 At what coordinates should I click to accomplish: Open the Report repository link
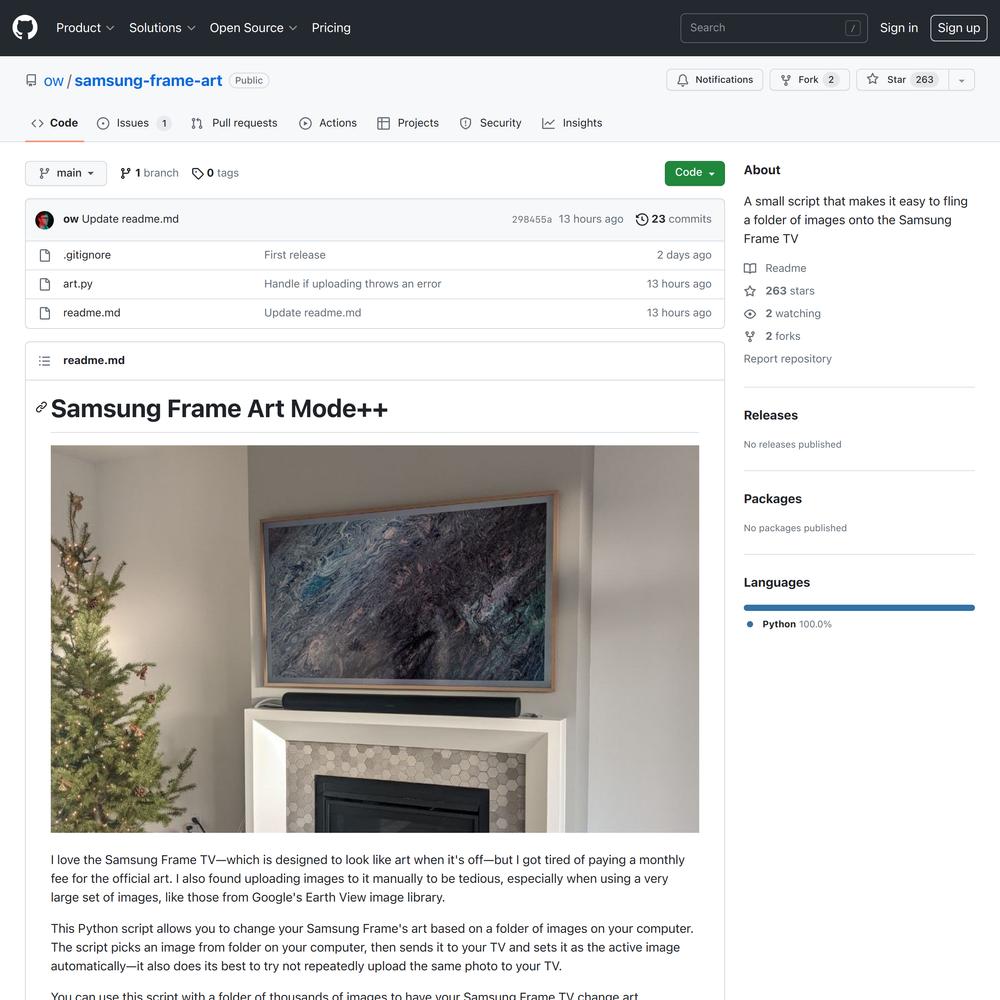click(788, 359)
